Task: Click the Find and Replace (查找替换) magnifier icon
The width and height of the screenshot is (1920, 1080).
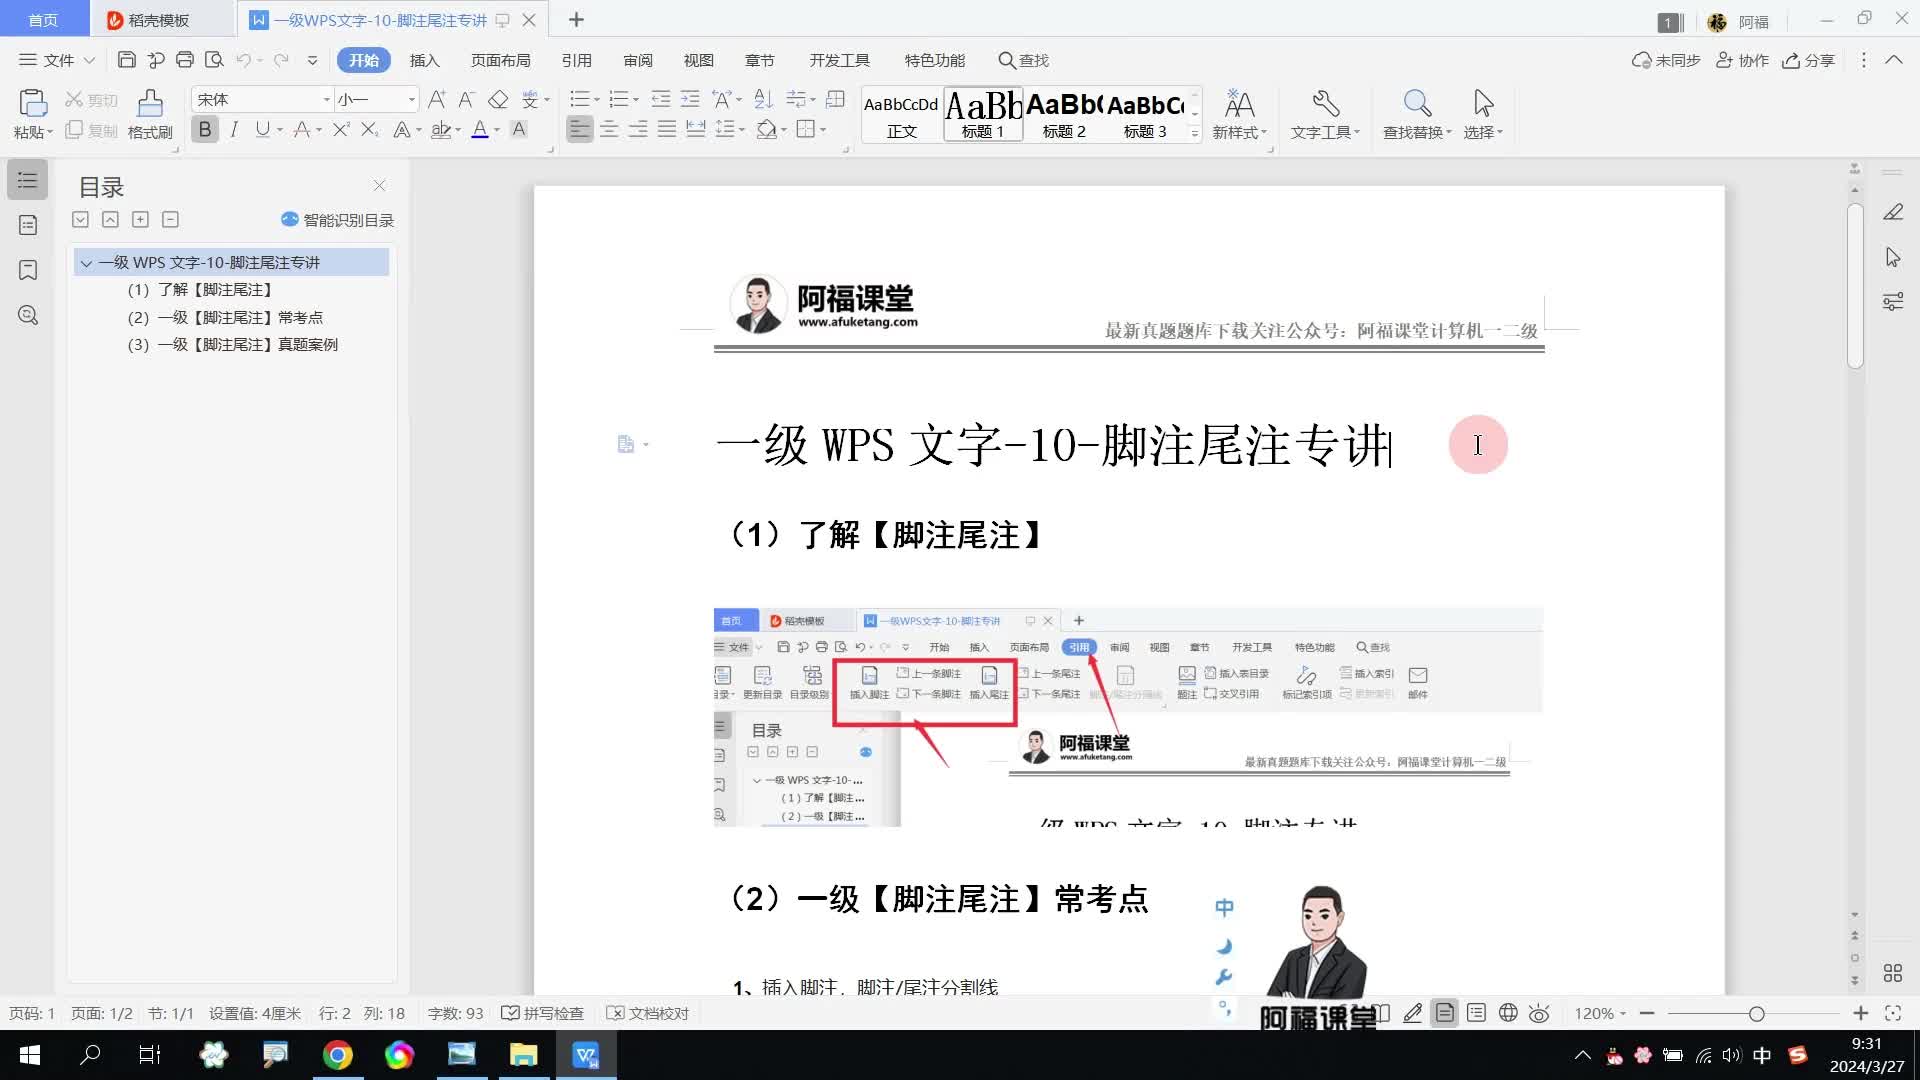Action: tap(1416, 104)
